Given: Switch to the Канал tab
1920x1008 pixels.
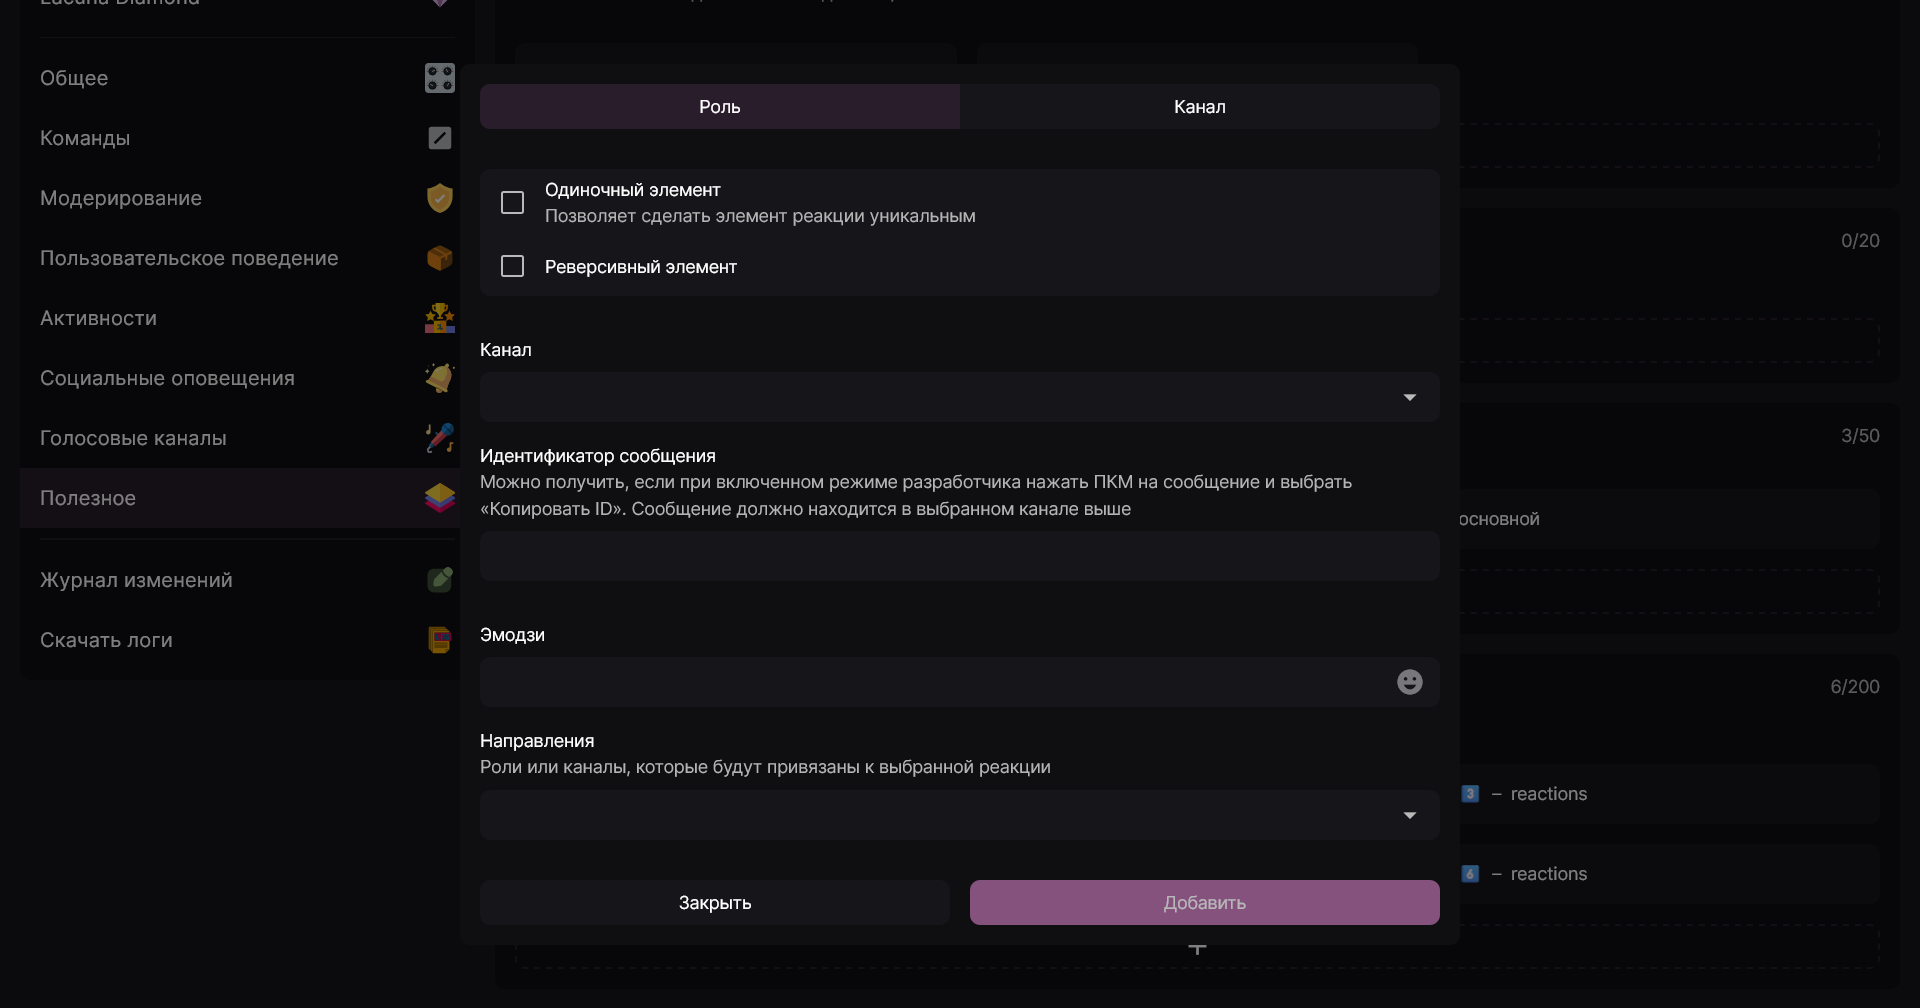Looking at the screenshot, I should pyautogui.click(x=1199, y=107).
